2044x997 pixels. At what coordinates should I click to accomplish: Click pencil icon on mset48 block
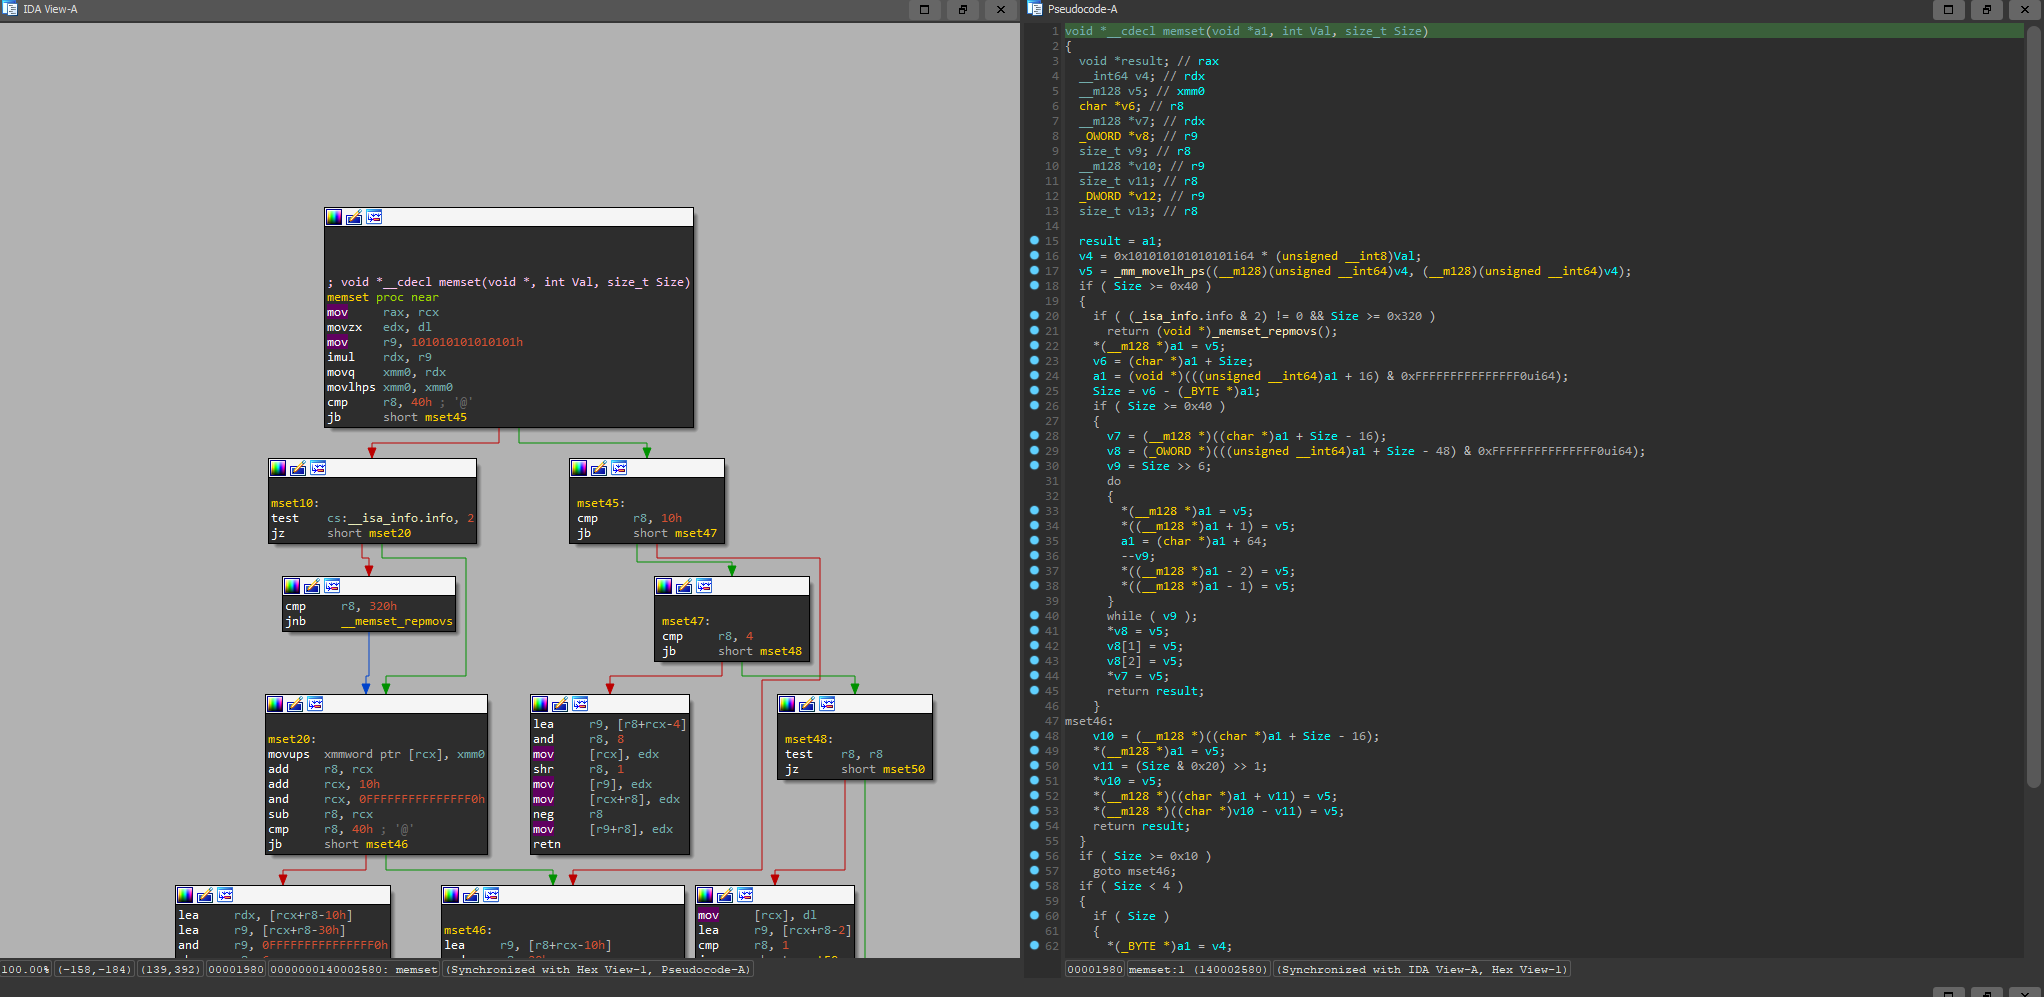click(x=807, y=704)
